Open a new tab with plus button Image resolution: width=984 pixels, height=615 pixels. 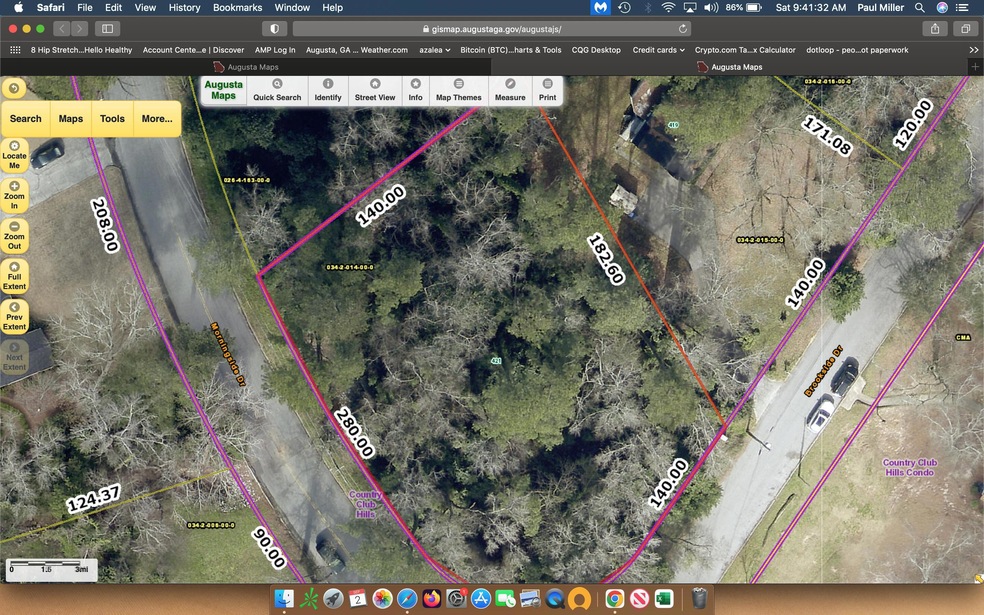975,67
